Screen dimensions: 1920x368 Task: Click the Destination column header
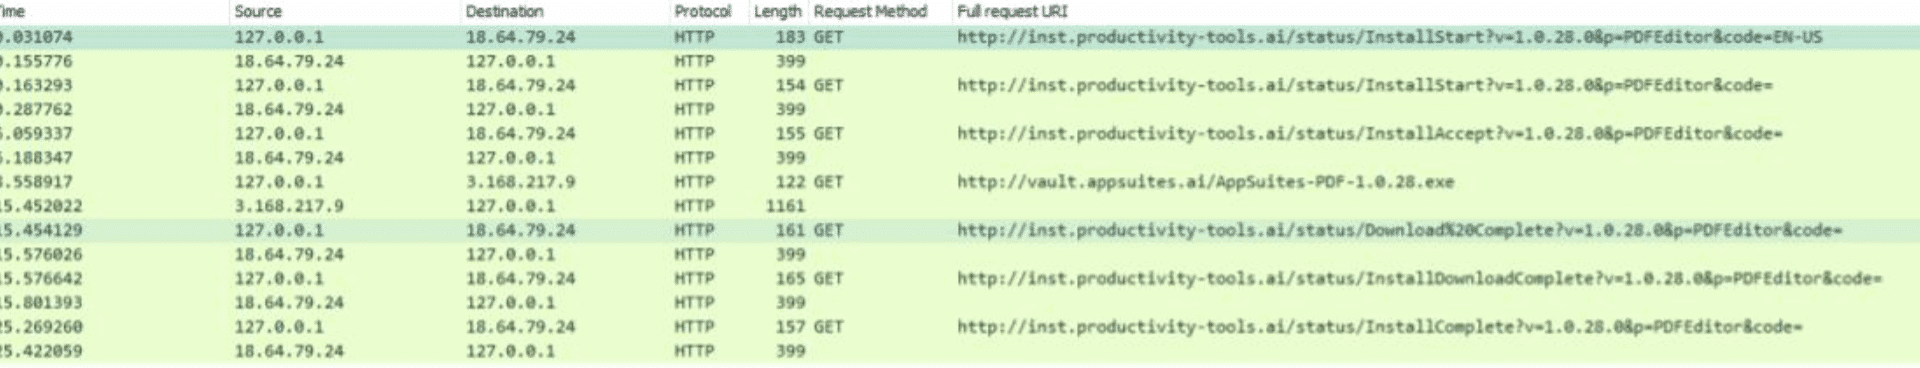(504, 12)
